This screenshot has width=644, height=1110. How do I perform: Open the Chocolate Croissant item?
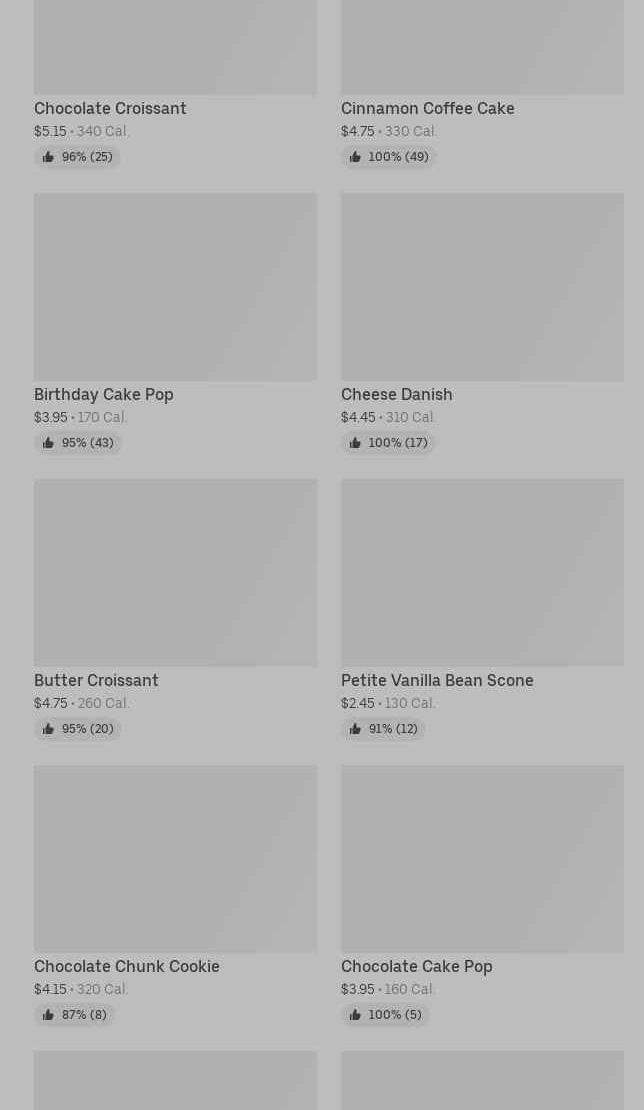coord(110,108)
